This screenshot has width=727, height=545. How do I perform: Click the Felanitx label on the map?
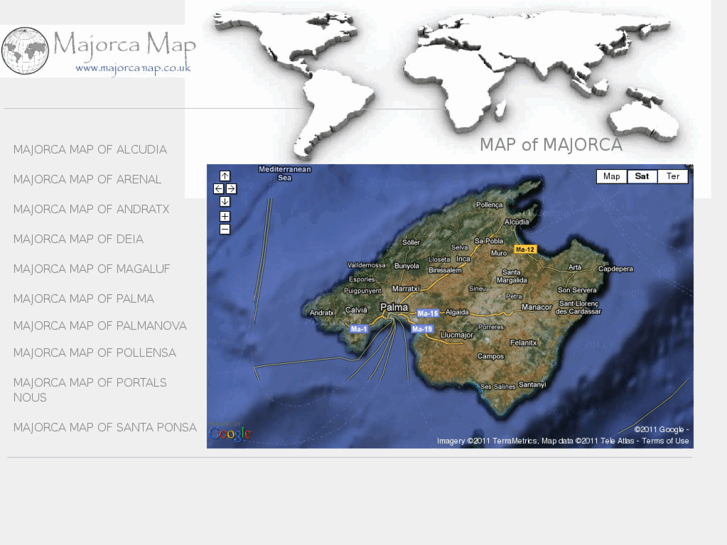click(523, 343)
